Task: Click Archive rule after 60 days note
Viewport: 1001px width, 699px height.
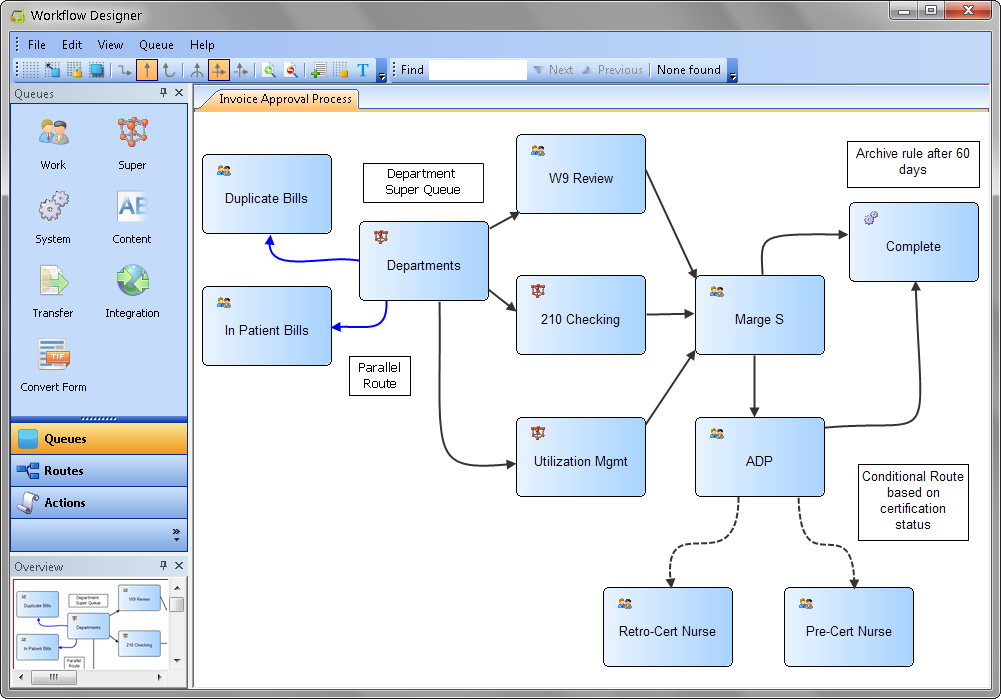Action: [x=913, y=164]
